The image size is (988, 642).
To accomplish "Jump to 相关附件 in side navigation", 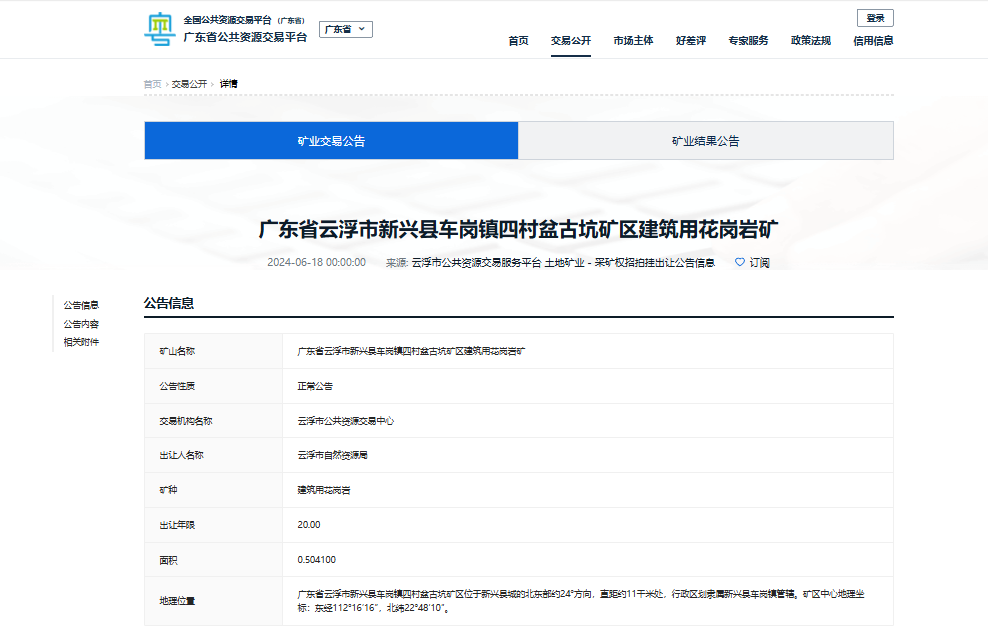I will (x=81, y=342).
